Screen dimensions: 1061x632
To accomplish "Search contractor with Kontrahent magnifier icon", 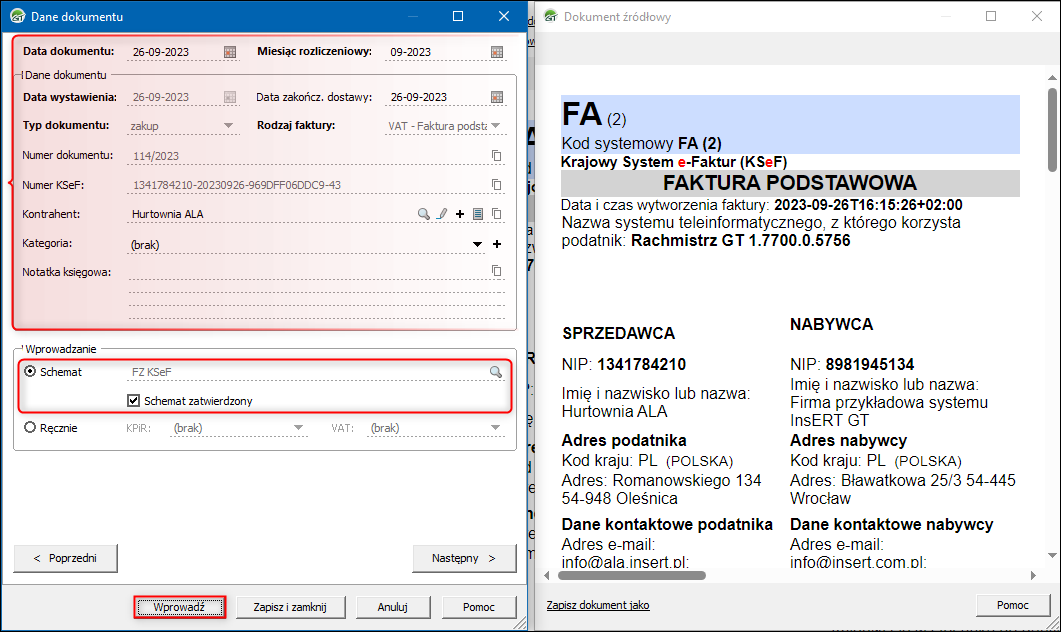I will click(x=424, y=214).
